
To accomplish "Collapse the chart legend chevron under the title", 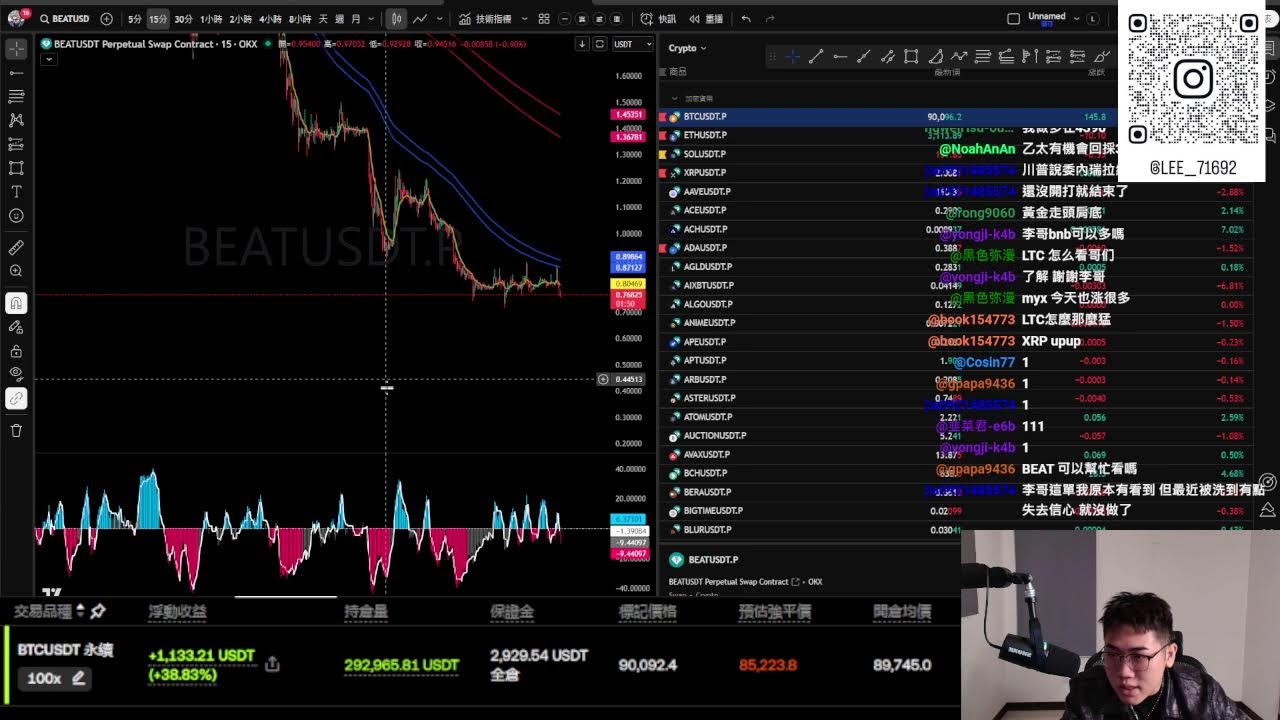I will click(x=49, y=60).
